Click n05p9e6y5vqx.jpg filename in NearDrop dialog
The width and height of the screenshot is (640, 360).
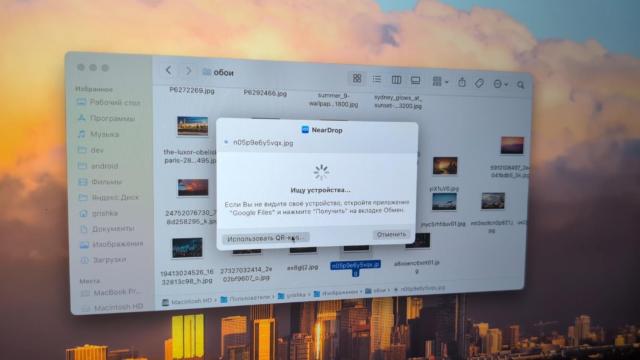tap(263, 143)
